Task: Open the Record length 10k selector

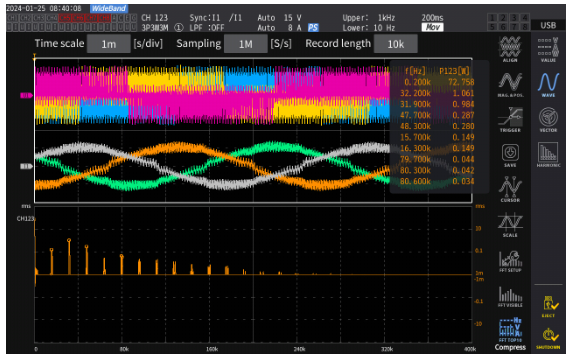Action: tap(395, 44)
